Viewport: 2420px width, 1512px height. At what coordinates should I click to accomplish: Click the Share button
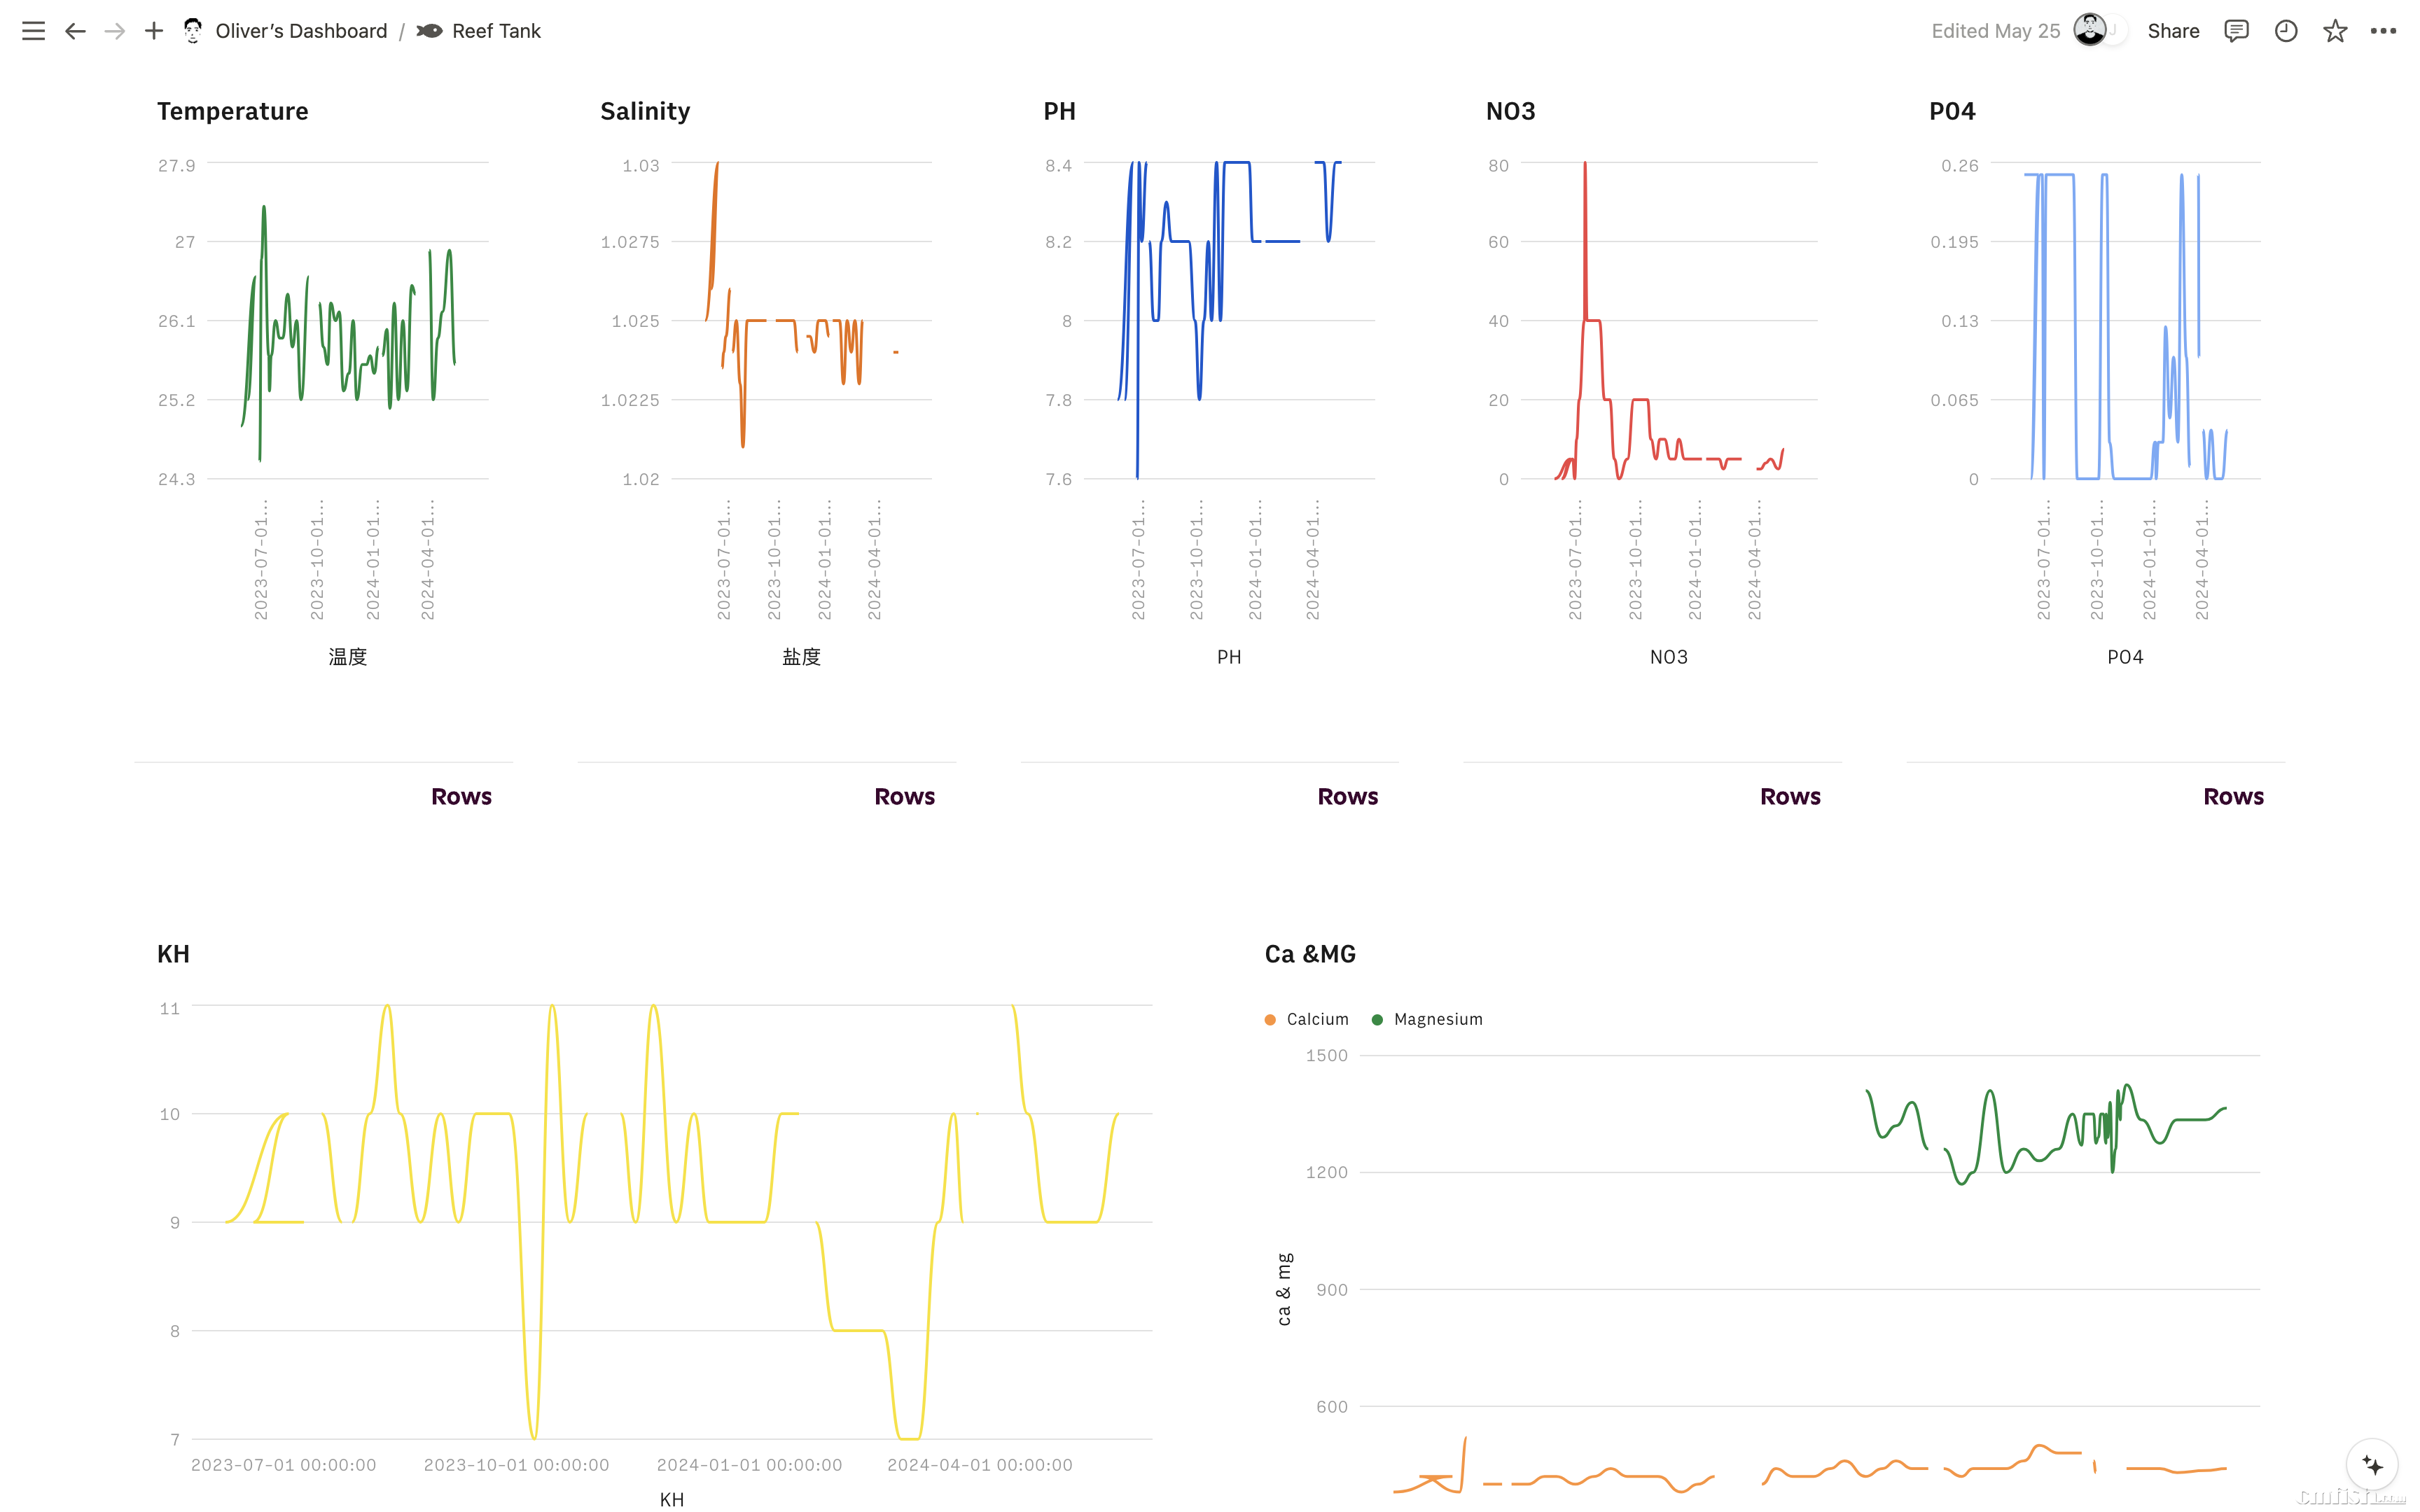click(x=2173, y=31)
